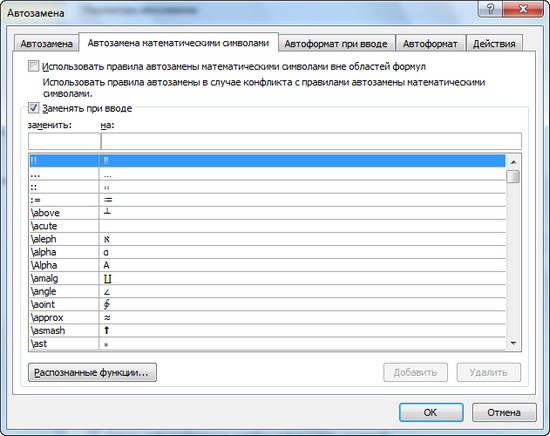The image size is (550, 436).
Task: Click the up arrow symbol in \asmash row
Action: point(107,330)
